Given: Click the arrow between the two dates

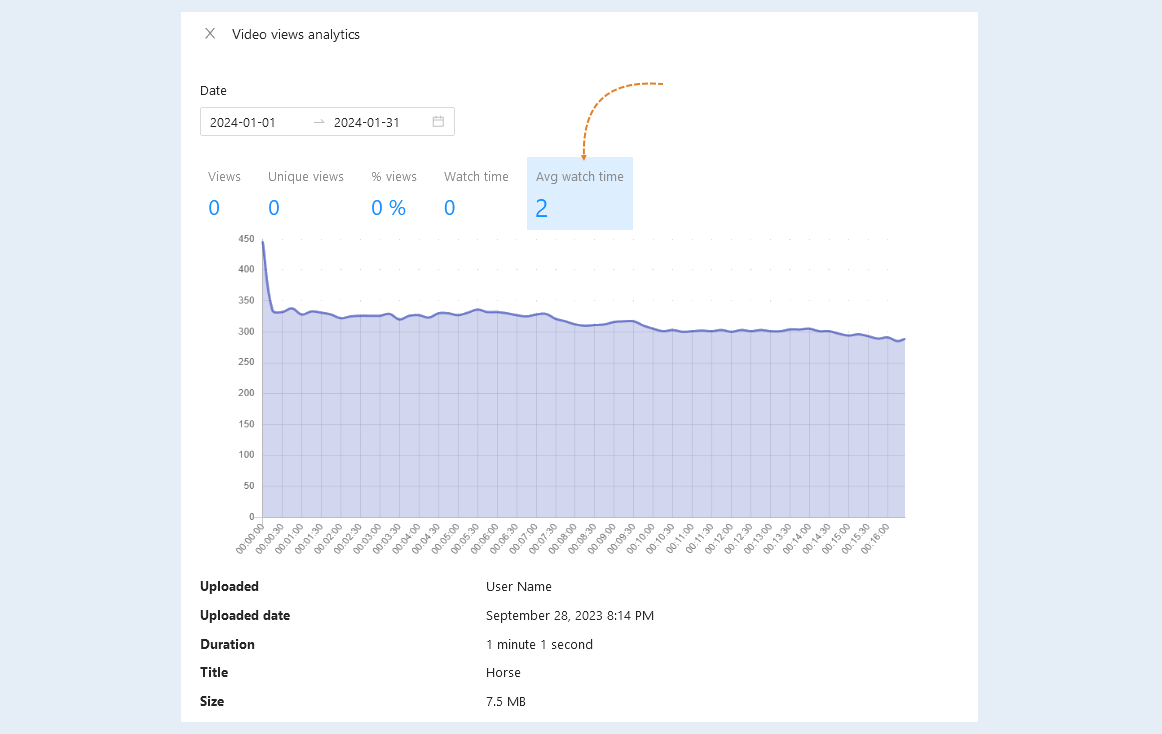Looking at the screenshot, I should click(319, 122).
